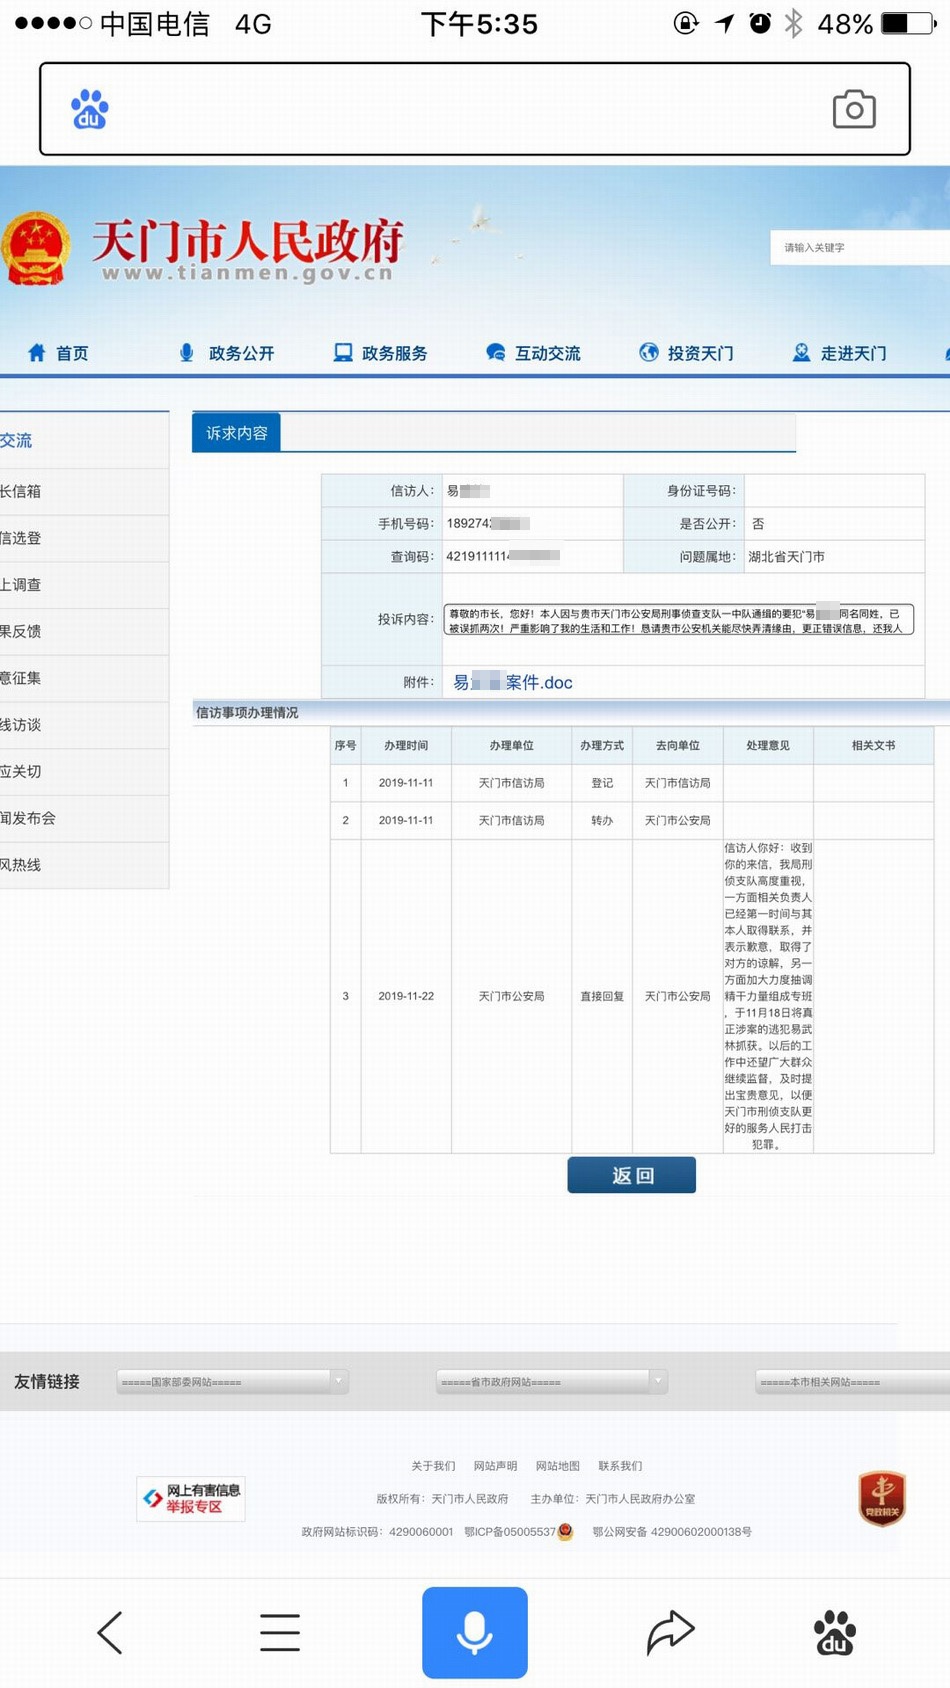The width and height of the screenshot is (950, 1688).
Task: Open the 首页 navigation item
Action: click(x=72, y=353)
